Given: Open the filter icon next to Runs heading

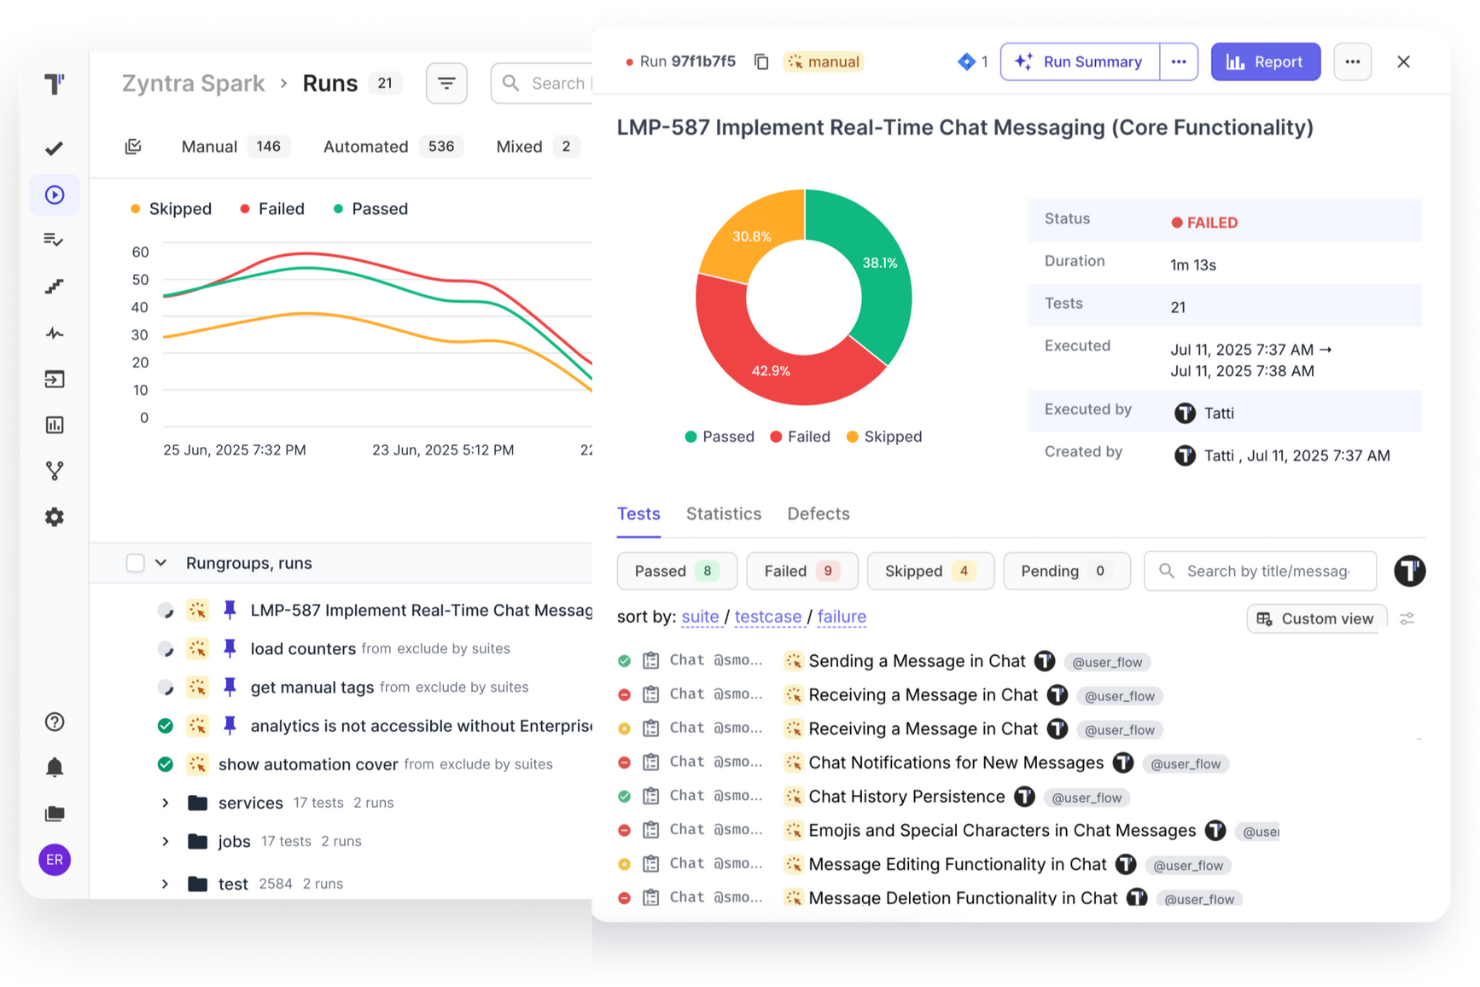Looking at the screenshot, I should (446, 83).
